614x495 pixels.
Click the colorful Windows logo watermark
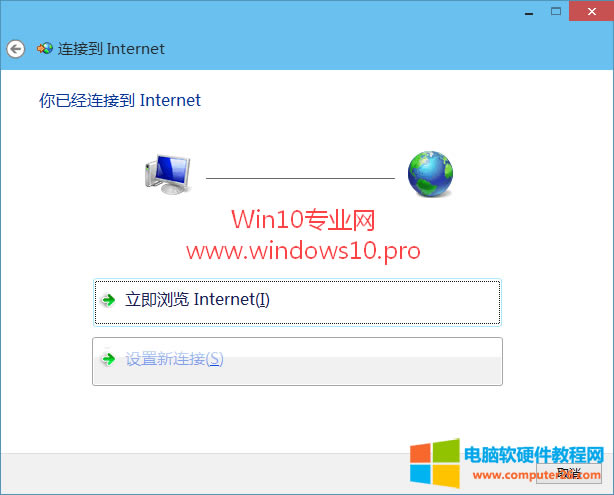click(x=435, y=463)
